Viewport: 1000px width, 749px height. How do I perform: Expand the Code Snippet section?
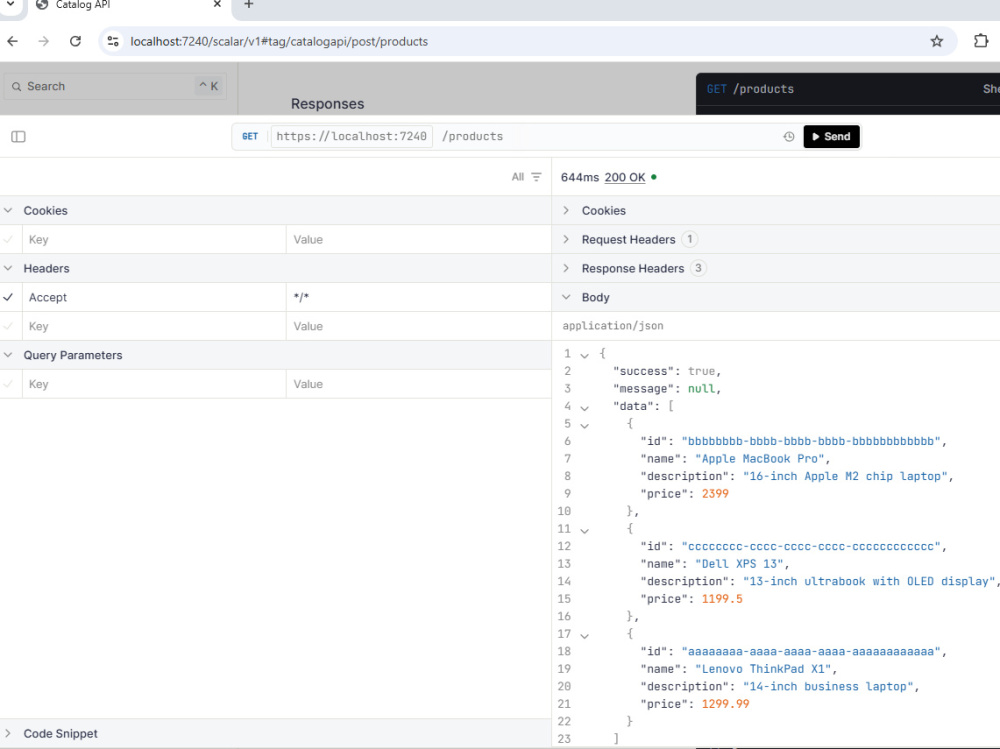[8, 734]
